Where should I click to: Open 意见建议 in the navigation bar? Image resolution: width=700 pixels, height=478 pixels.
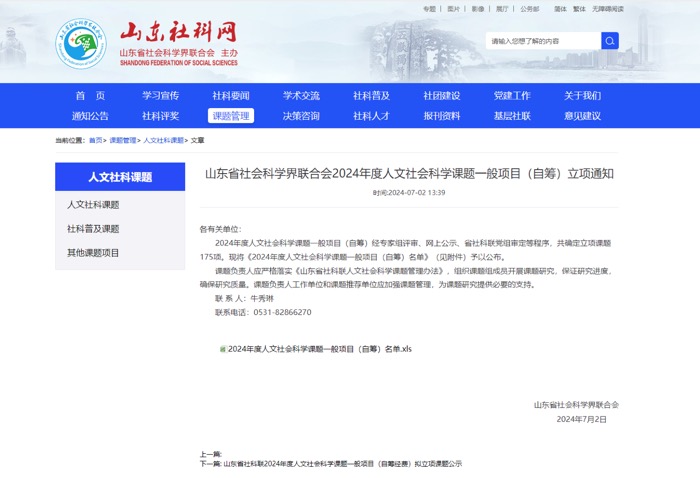click(x=582, y=116)
